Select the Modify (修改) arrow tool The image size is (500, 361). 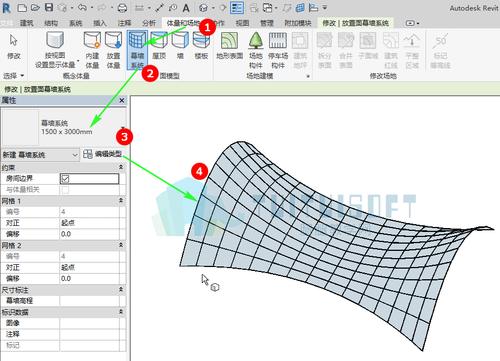pyautogui.click(x=14, y=47)
